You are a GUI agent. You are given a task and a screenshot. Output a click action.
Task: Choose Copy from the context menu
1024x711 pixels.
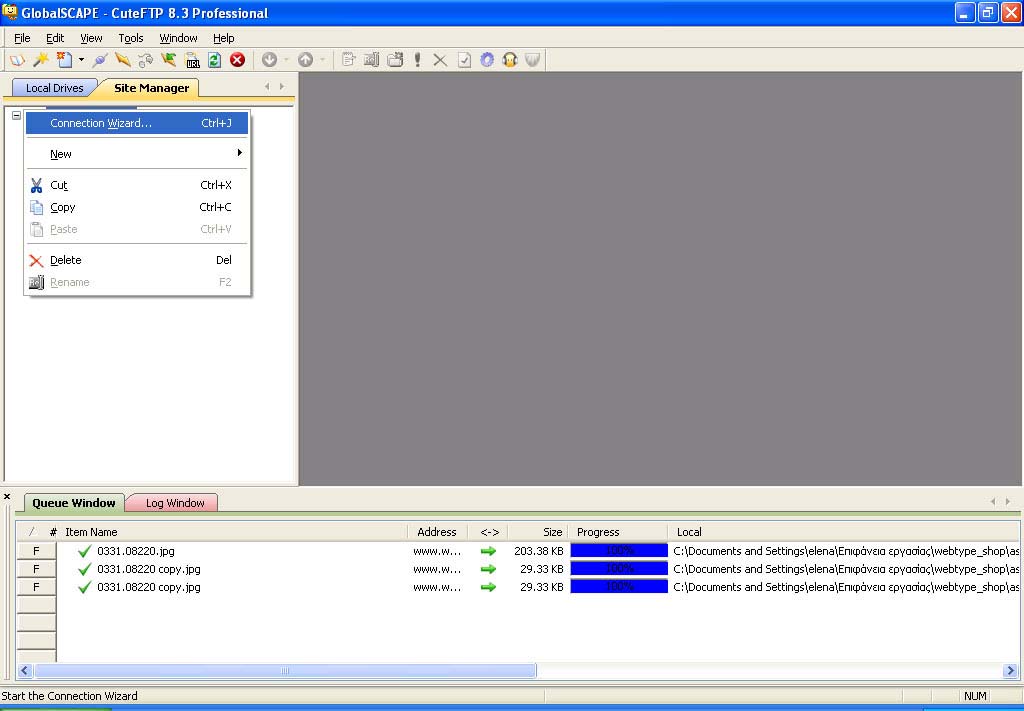(x=136, y=207)
